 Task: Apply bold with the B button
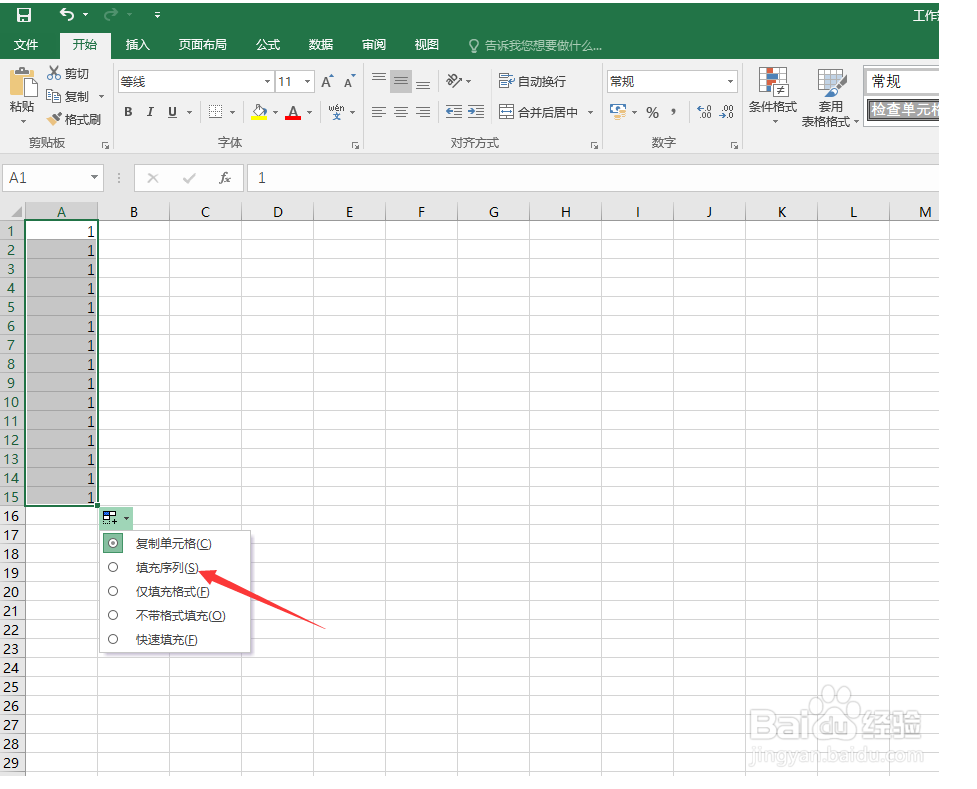tap(128, 112)
